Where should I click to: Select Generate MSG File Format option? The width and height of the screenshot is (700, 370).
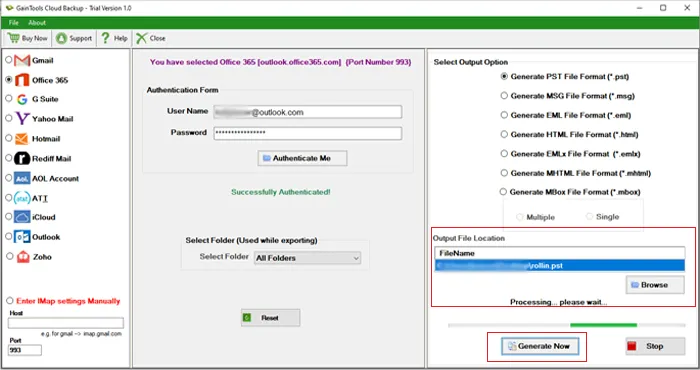(x=504, y=96)
